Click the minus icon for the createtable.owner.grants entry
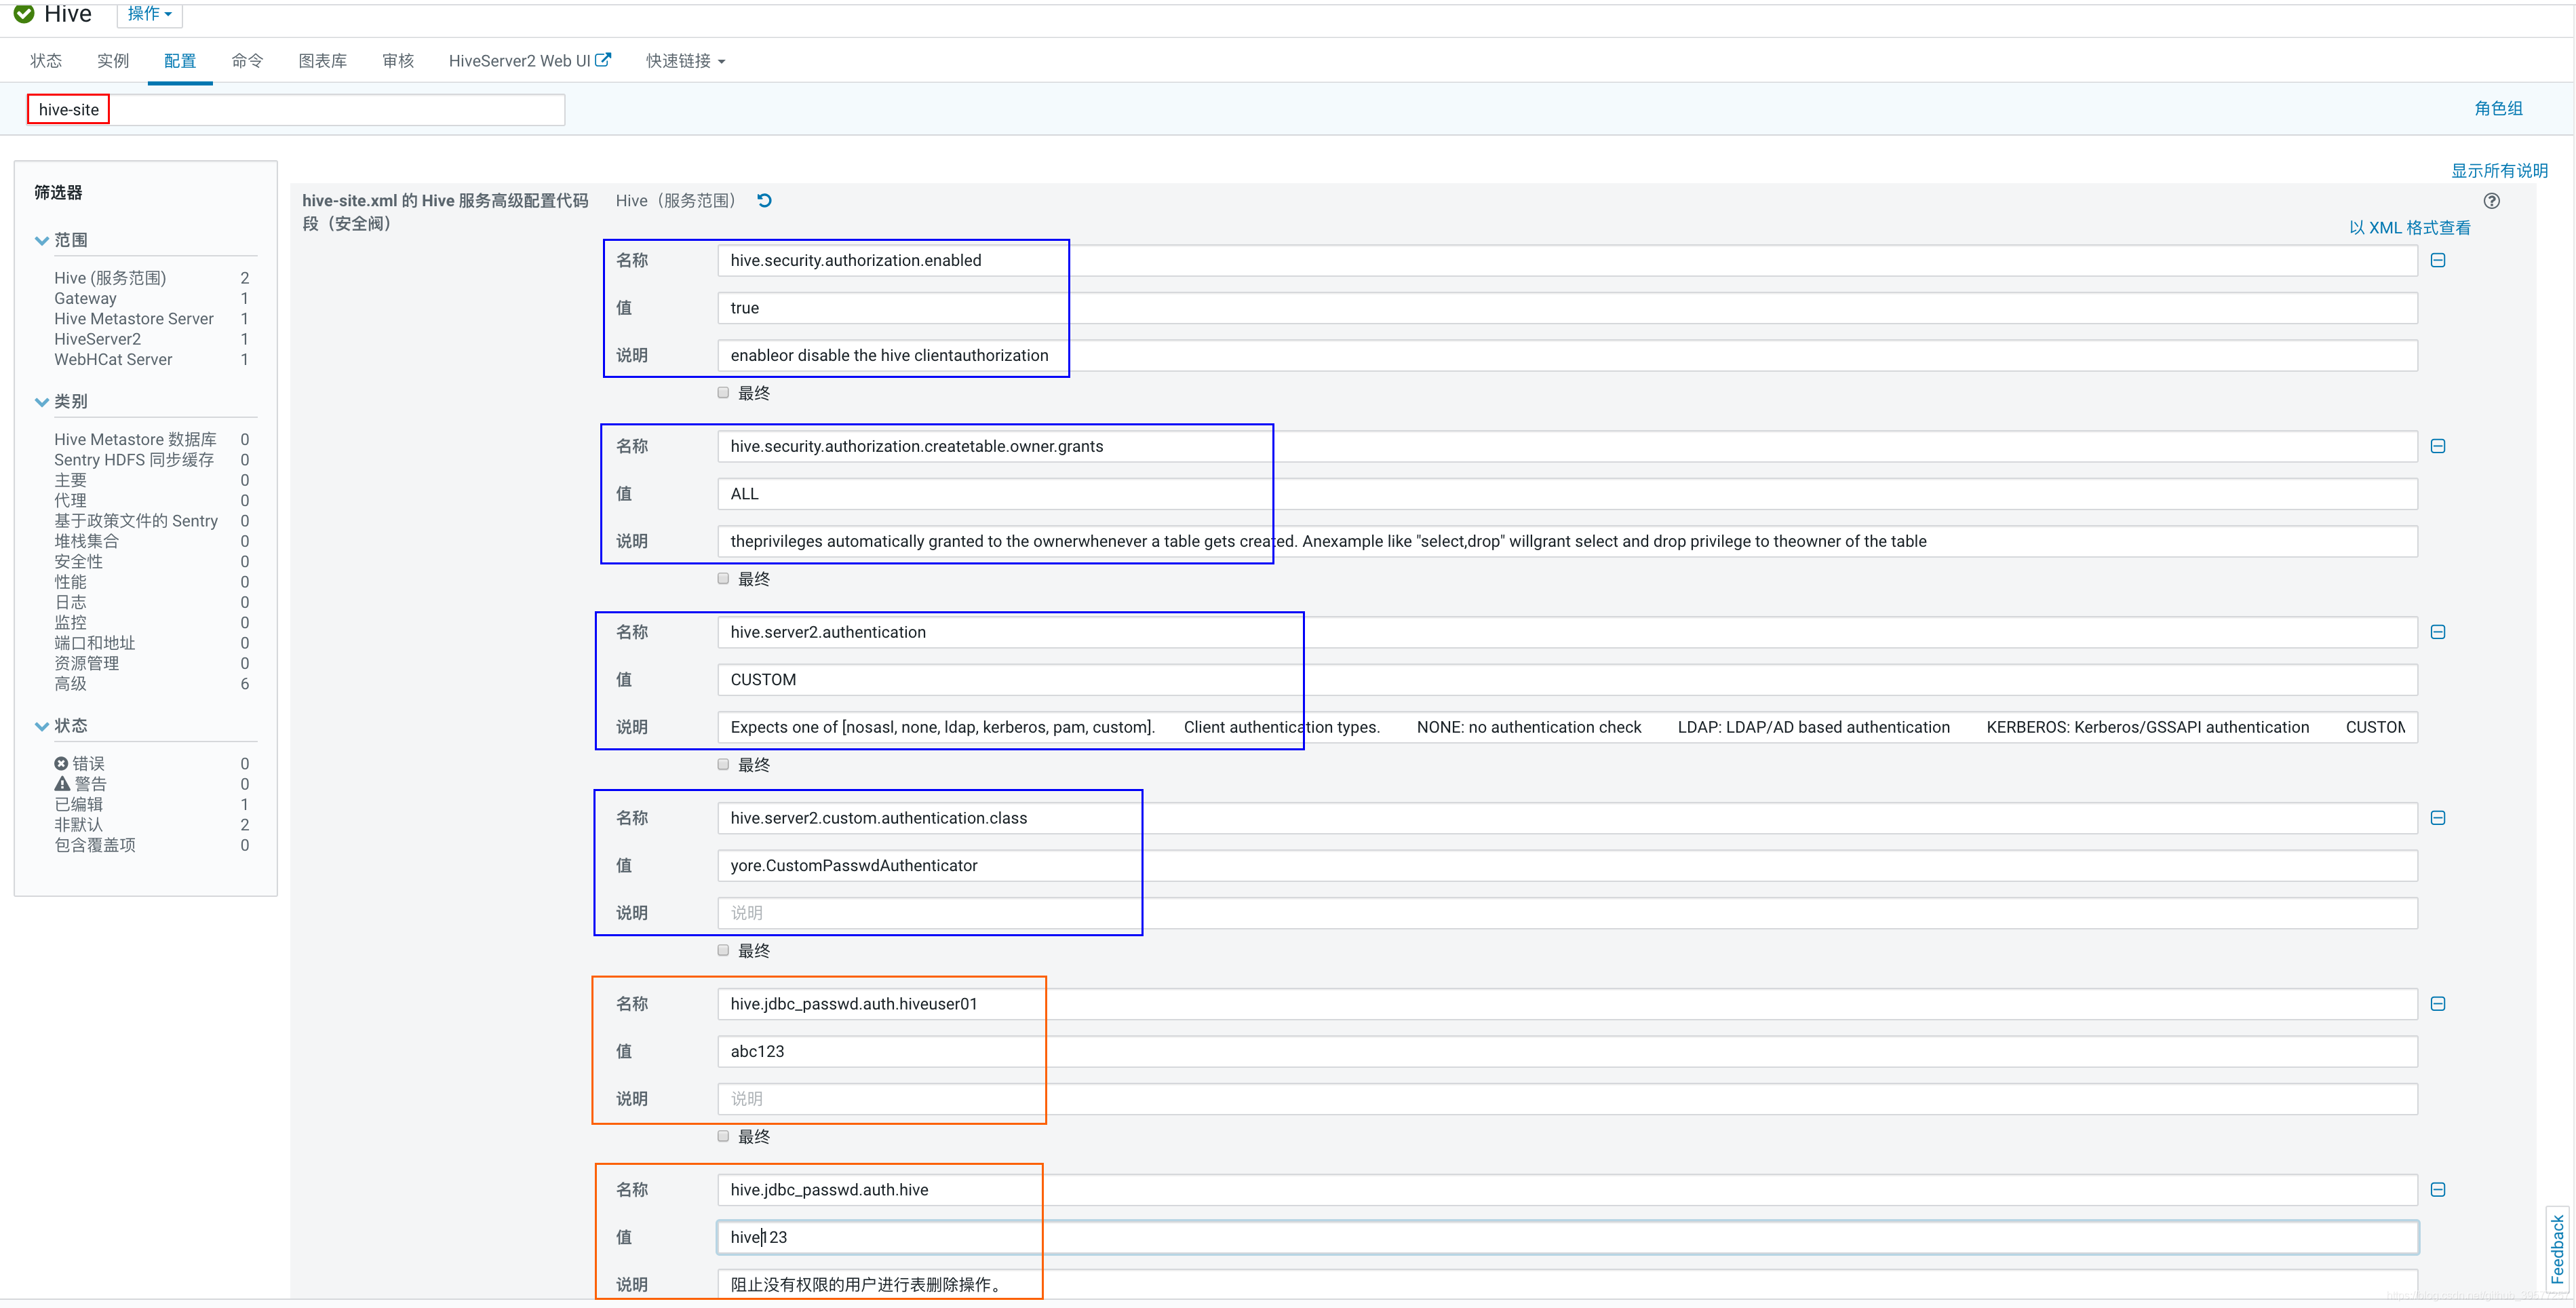 [2438, 446]
